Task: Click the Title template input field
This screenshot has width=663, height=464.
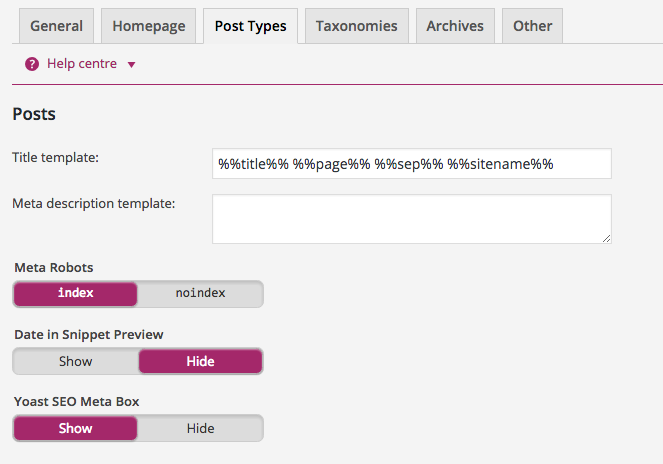Action: click(x=411, y=164)
